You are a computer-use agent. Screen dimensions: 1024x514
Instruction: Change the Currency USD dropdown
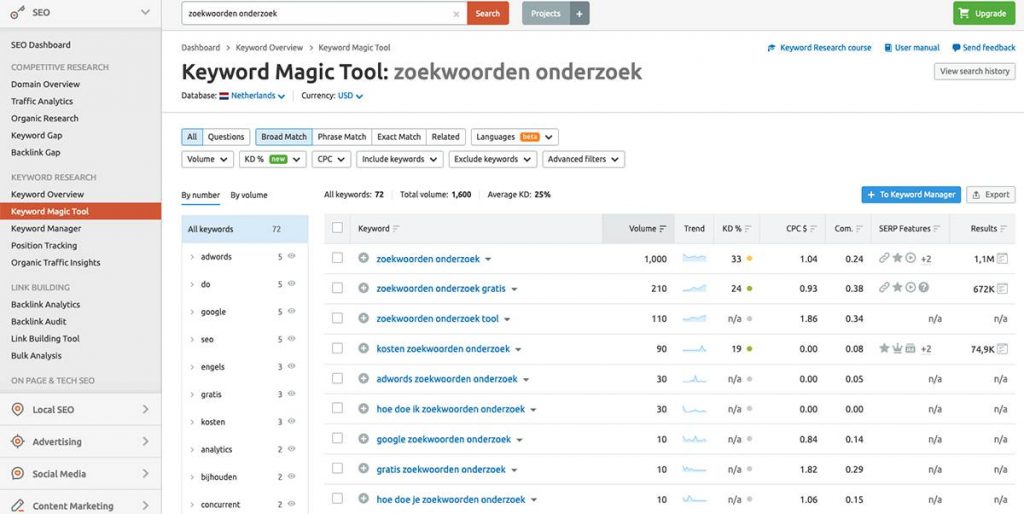coord(350,96)
